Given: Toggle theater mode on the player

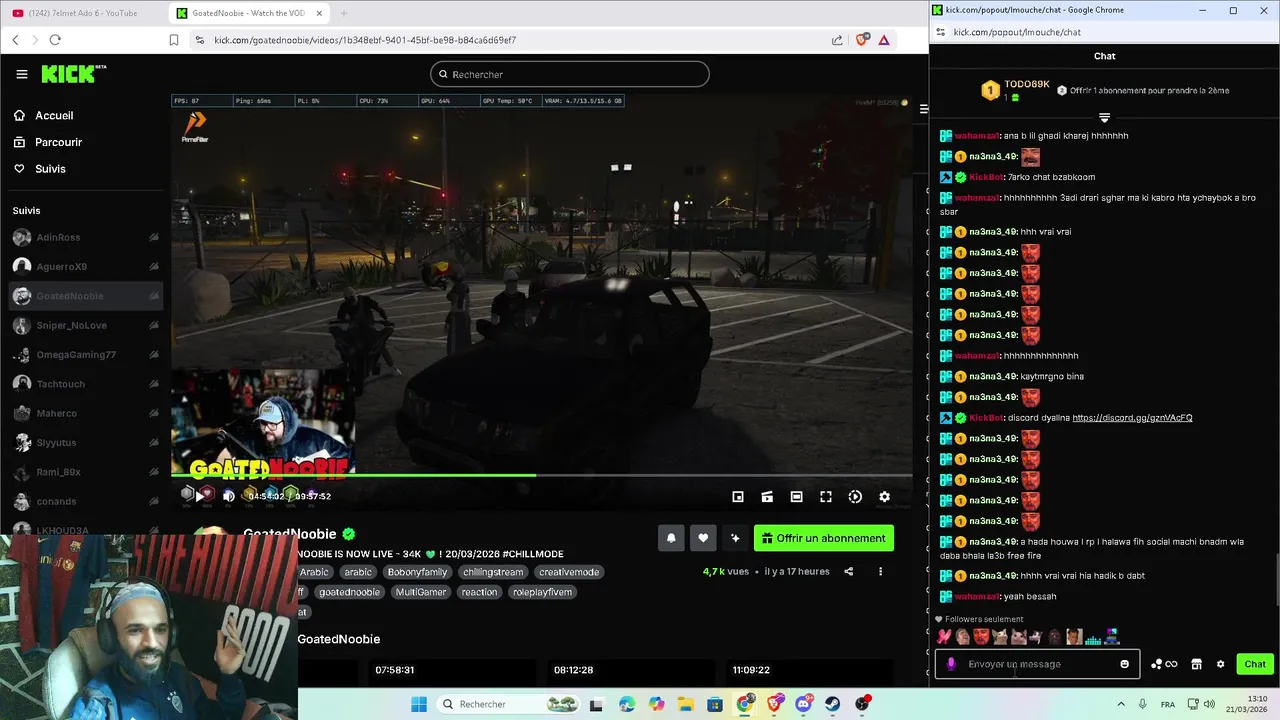Looking at the screenshot, I should tap(796, 497).
